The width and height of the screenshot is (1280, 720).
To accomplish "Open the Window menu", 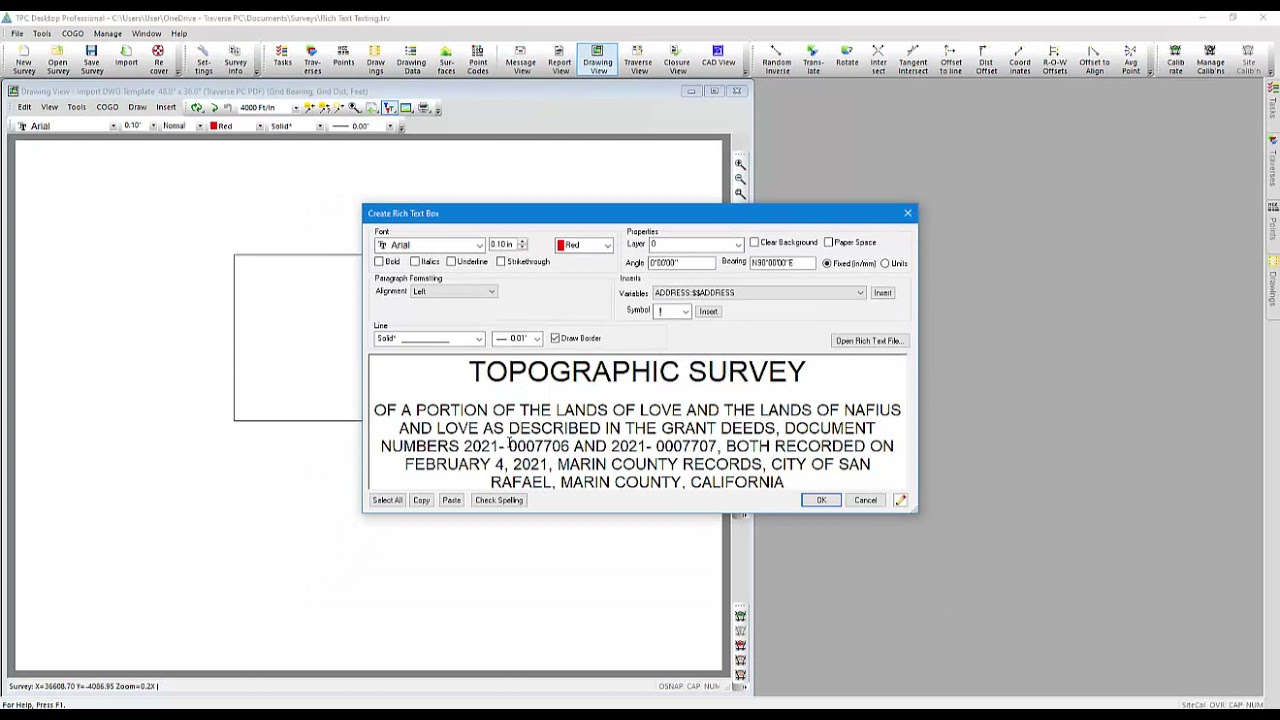I will pyautogui.click(x=146, y=34).
